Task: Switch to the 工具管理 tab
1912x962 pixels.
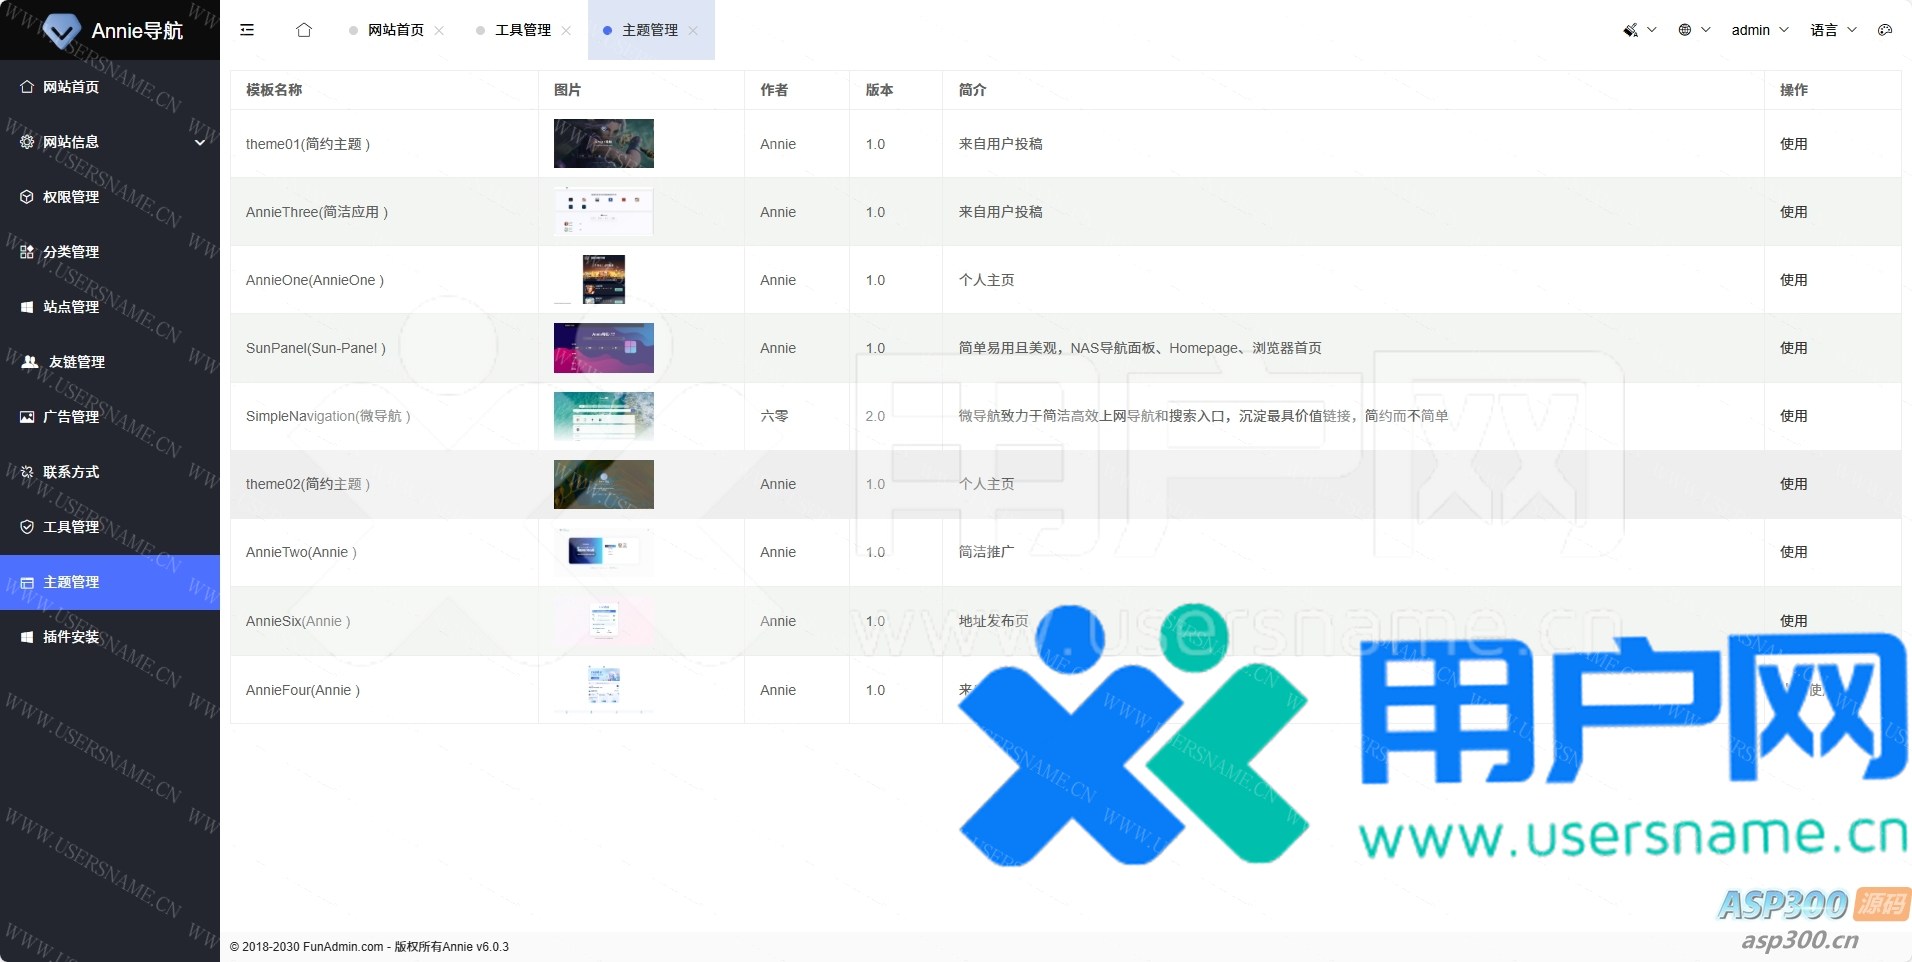Action: point(522,30)
